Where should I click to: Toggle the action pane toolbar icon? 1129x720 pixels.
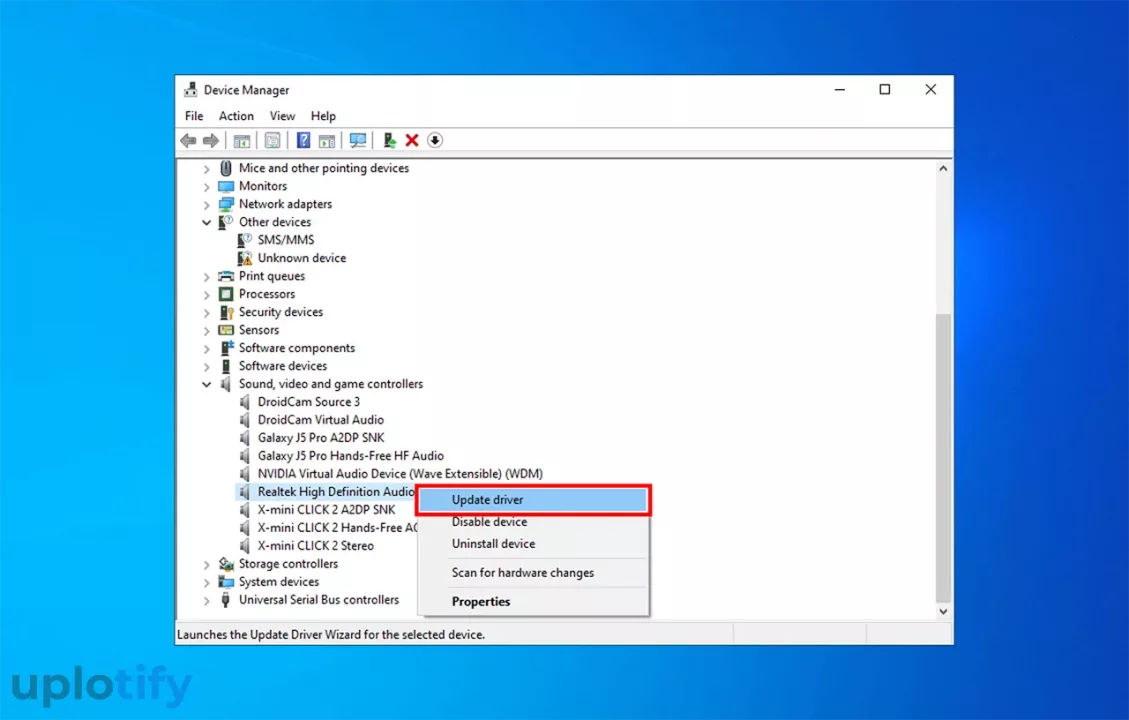point(327,140)
